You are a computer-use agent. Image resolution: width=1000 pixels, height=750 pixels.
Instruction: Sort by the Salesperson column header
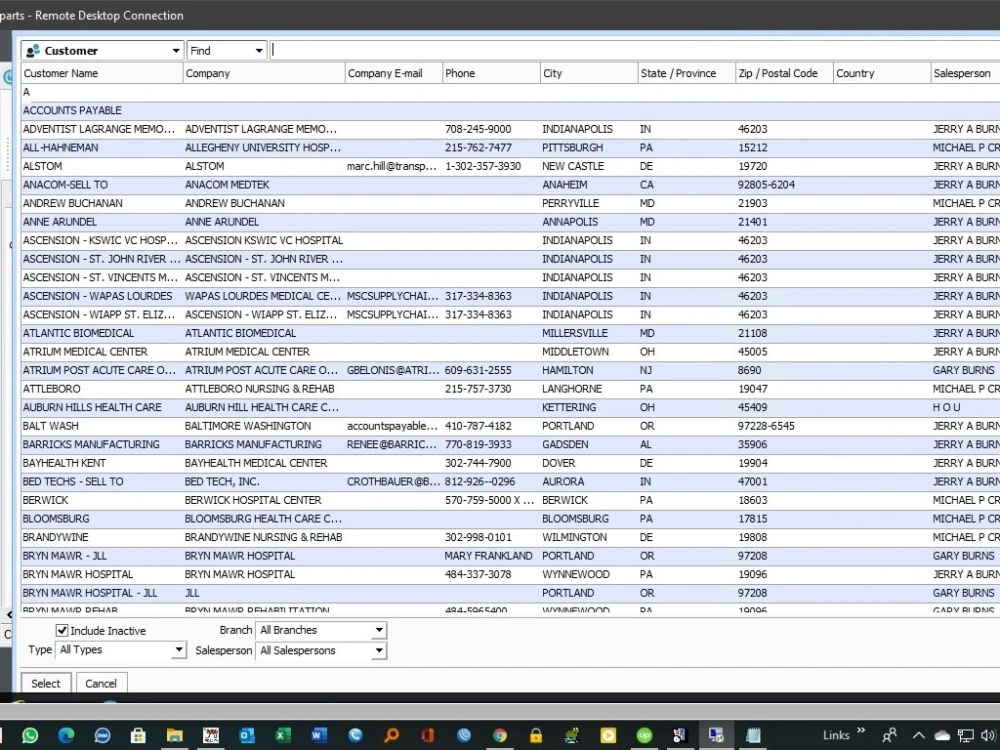[x=966, y=73]
